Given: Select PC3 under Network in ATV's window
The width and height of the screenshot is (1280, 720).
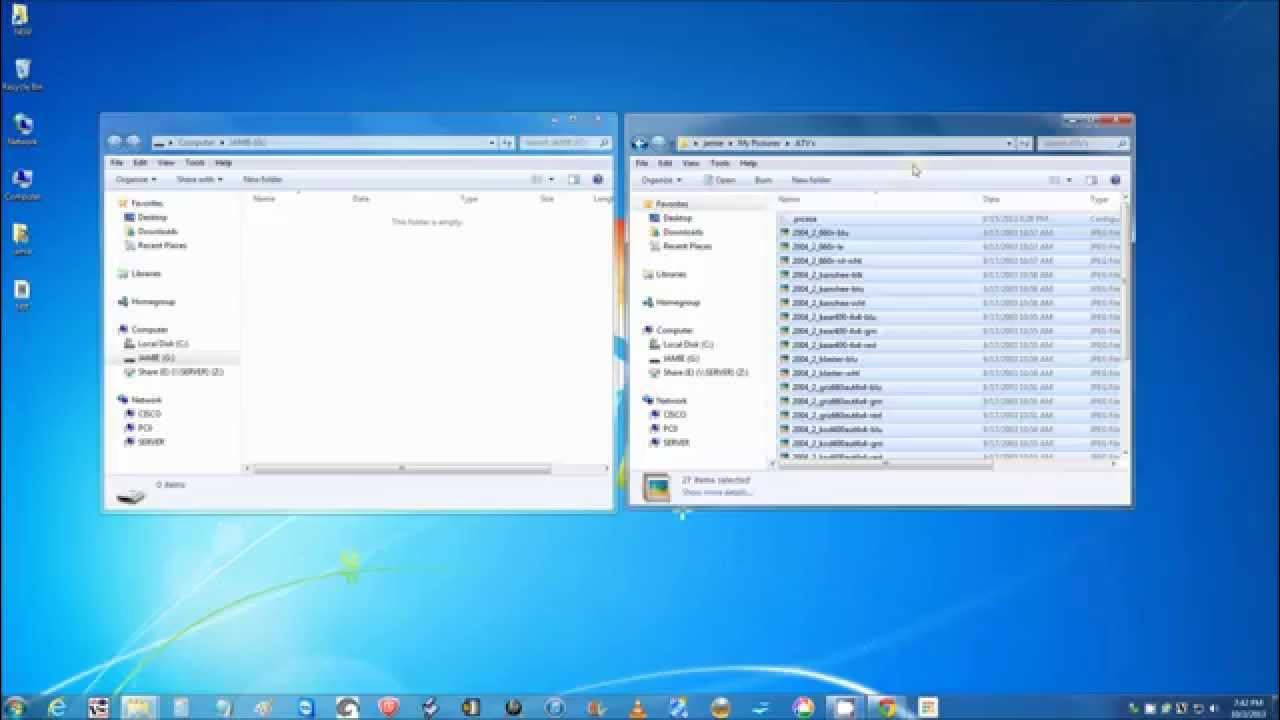Looking at the screenshot, I should 670,428.
